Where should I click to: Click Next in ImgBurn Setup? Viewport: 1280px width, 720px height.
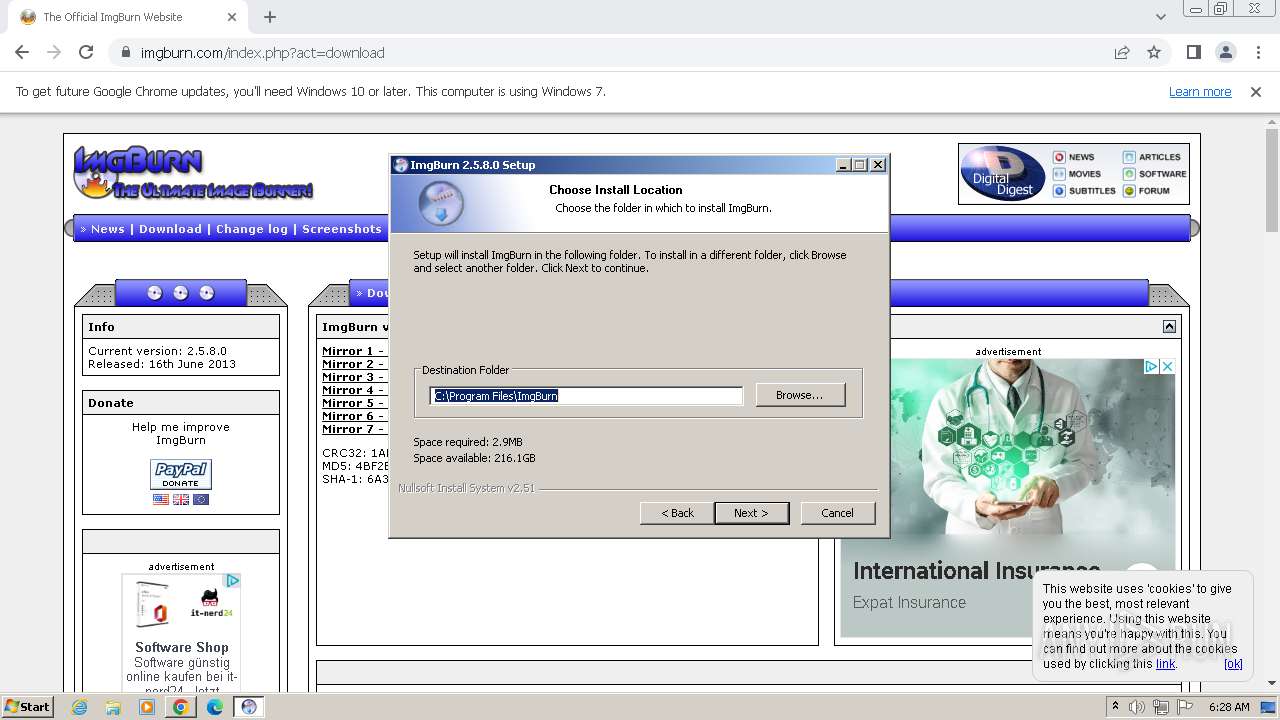coord(752,513)
